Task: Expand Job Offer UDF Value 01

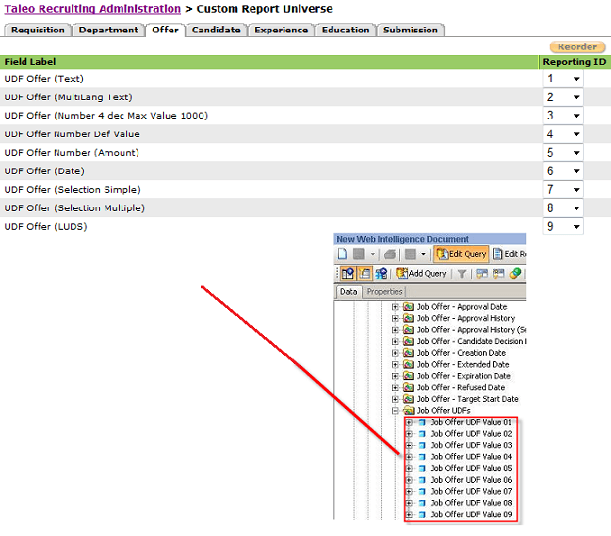Action: [x=409, y=422]
